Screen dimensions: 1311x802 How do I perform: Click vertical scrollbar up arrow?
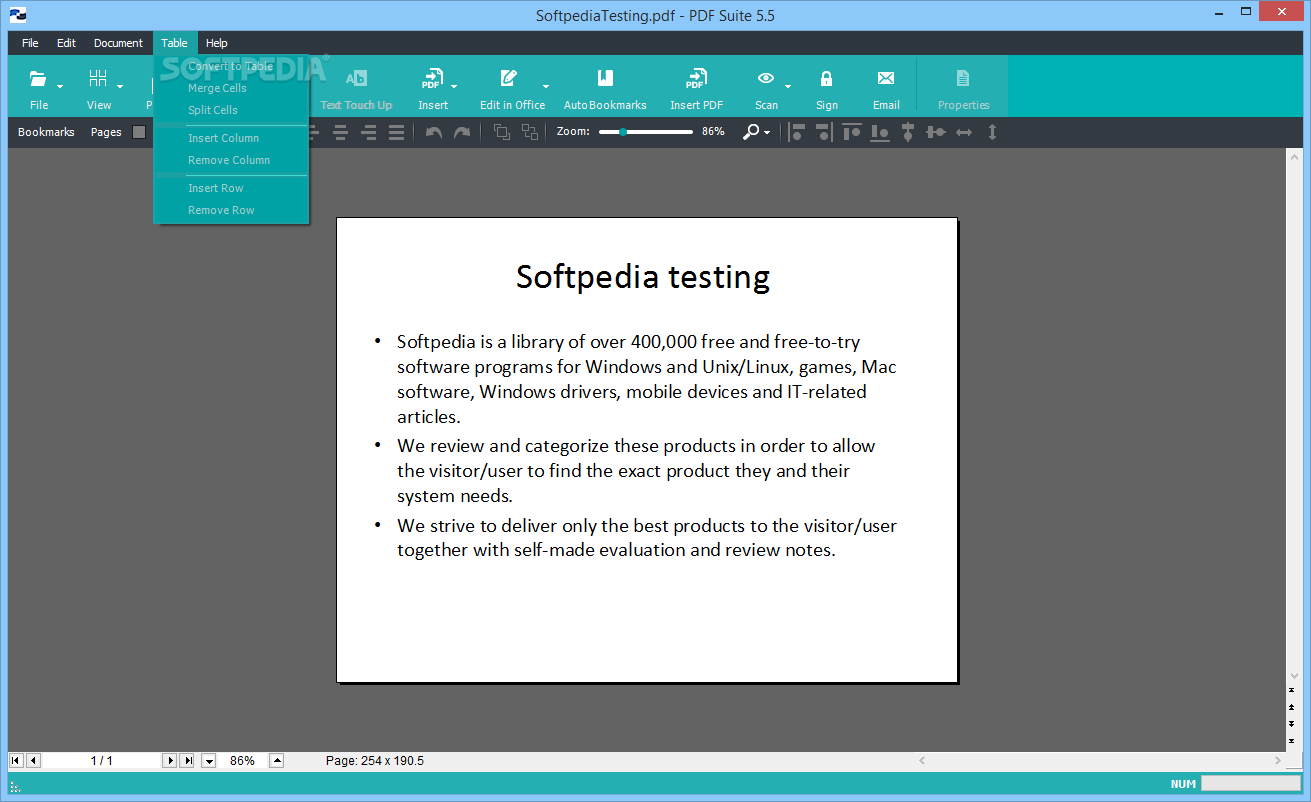[x=1295, y=157]
